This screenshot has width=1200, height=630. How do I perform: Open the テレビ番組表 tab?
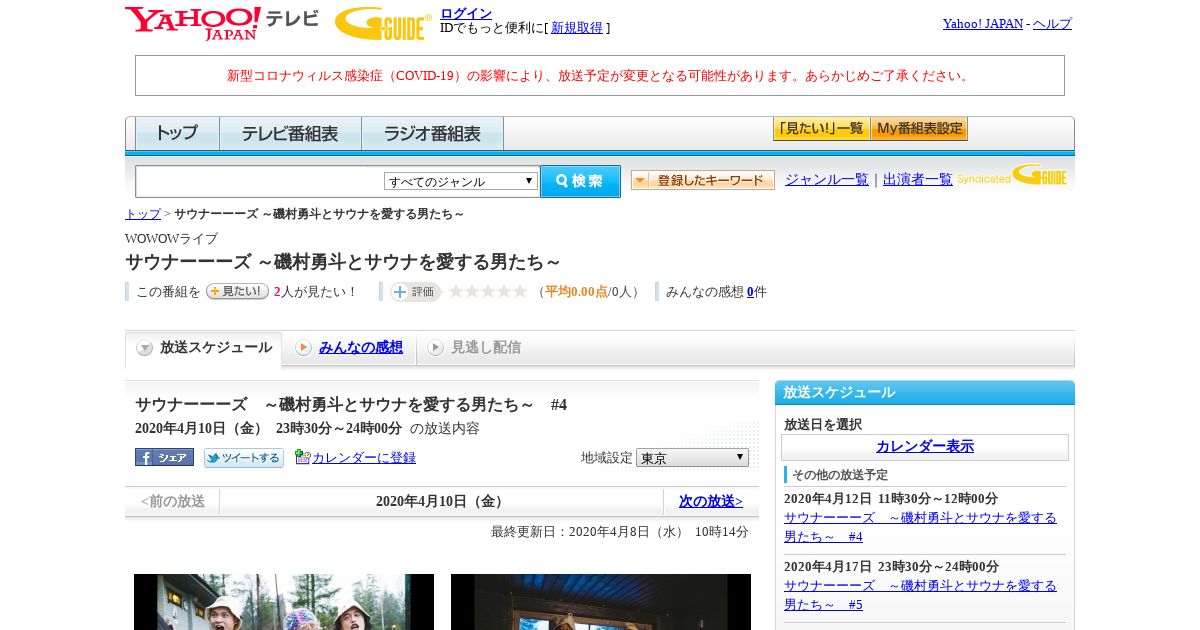[x=290, y=133]
